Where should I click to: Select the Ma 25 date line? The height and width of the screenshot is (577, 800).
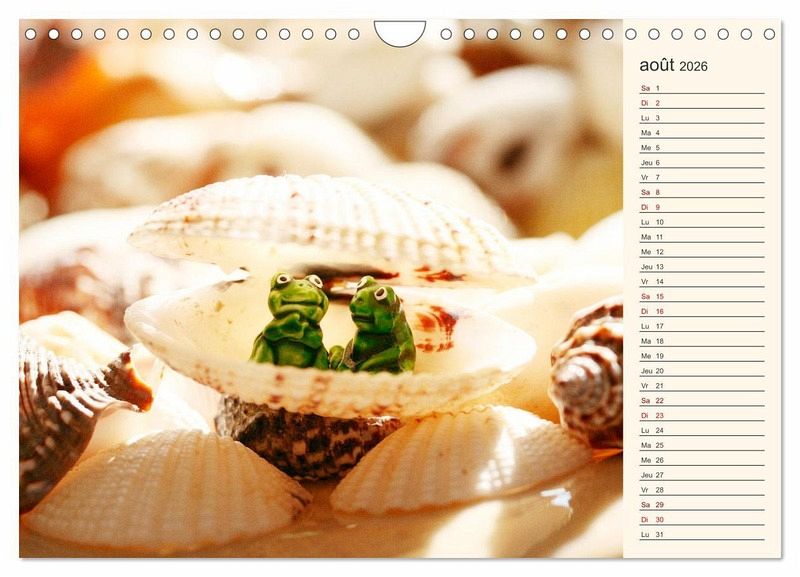coord(701,445)
